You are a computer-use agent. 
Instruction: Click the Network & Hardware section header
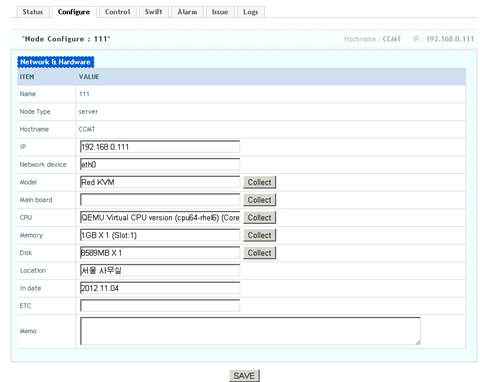[55, 62]
